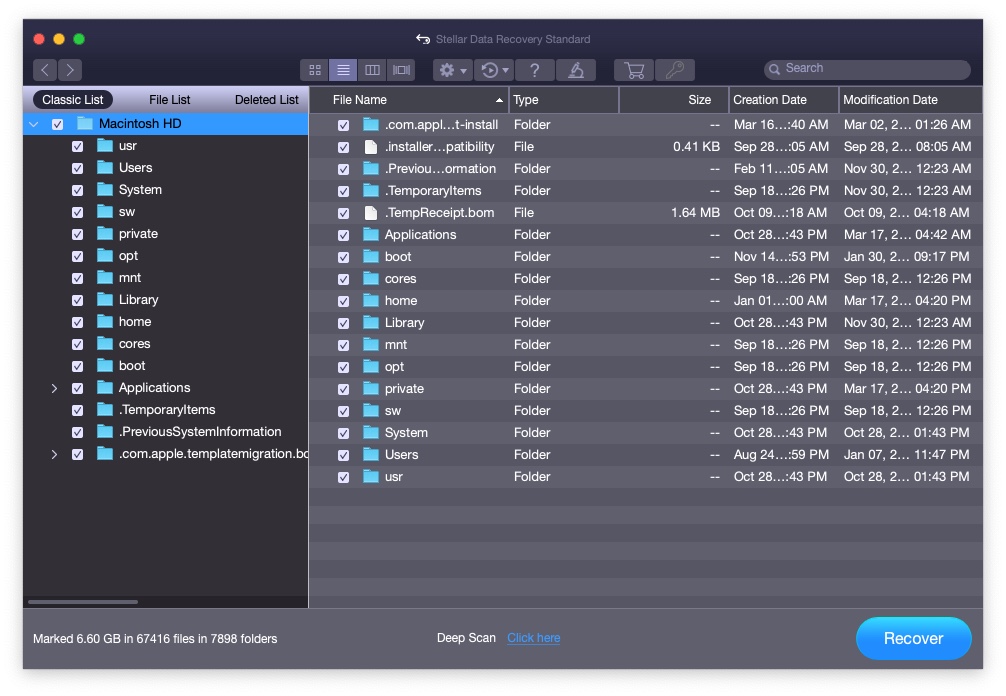Select the usr row in file list

[x=645, y=477]
